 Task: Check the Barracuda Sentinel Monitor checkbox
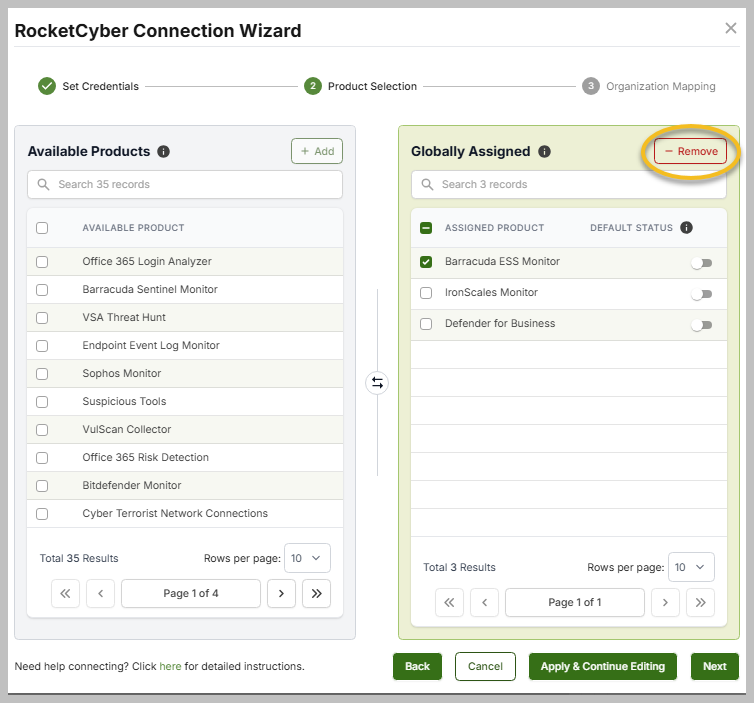[42, 290]
